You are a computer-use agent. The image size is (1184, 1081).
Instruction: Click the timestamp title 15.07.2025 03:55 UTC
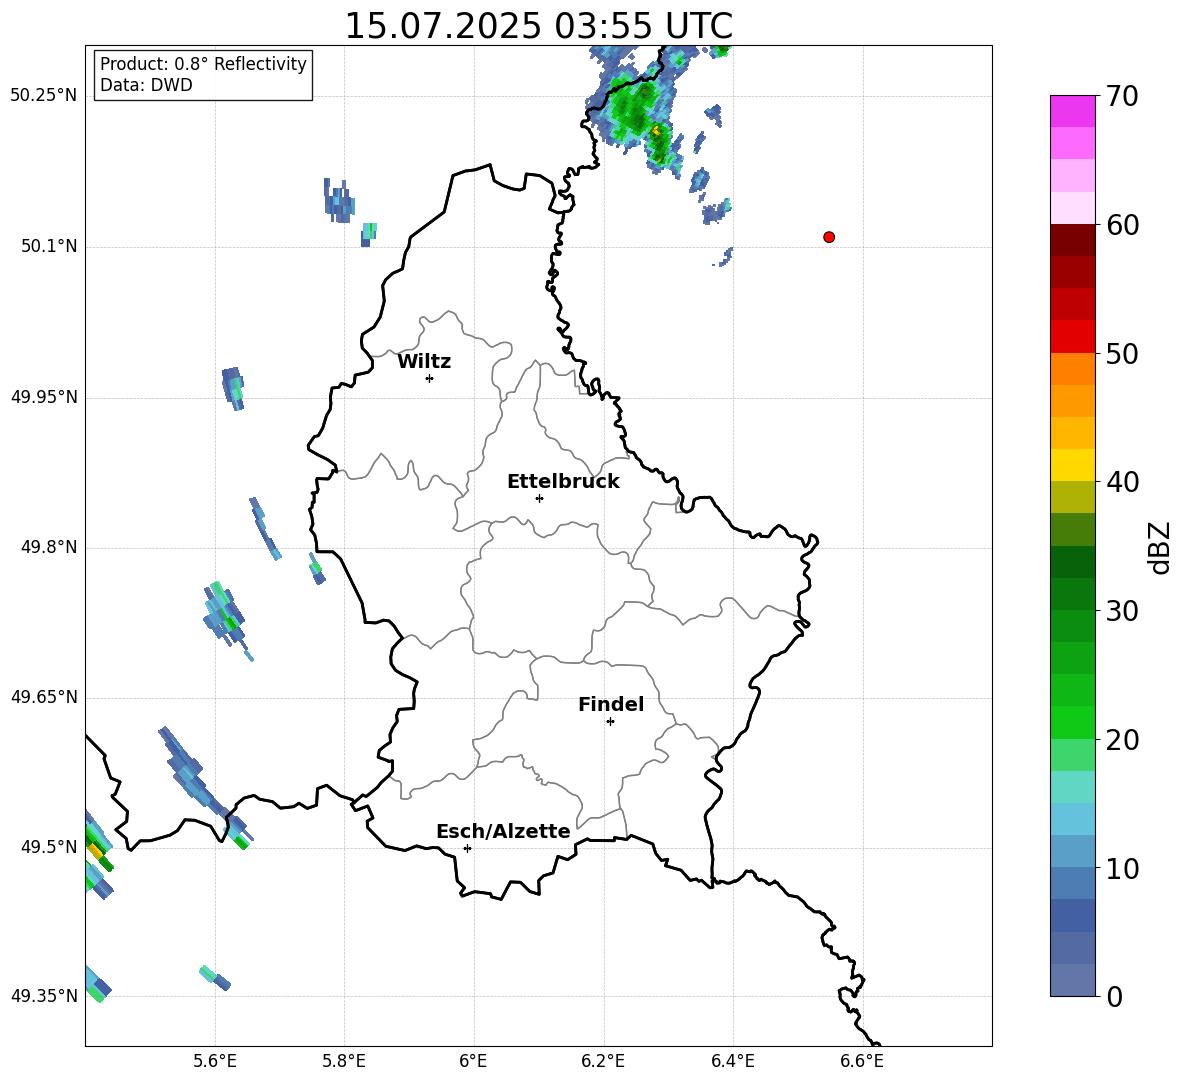[538, 26]
